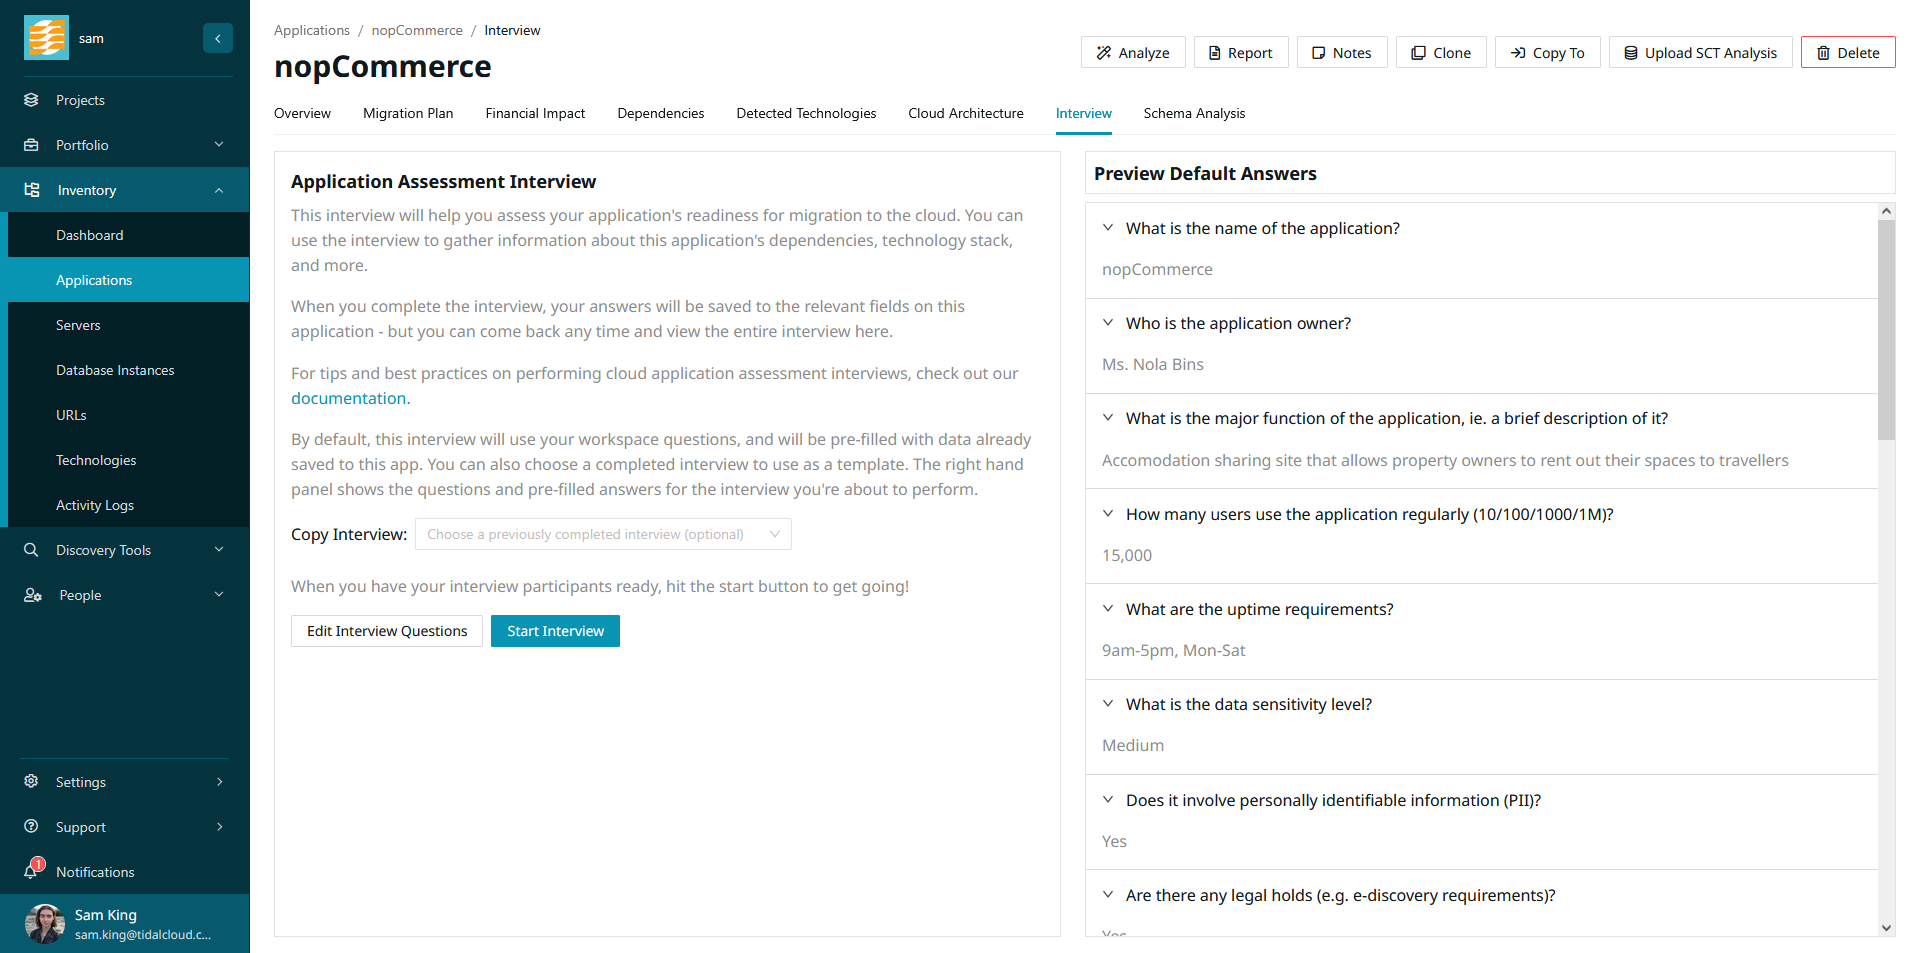This screenshot has width=1915, height=953.
Task: Click the Projects stack icon
Action: coord(32,100)
